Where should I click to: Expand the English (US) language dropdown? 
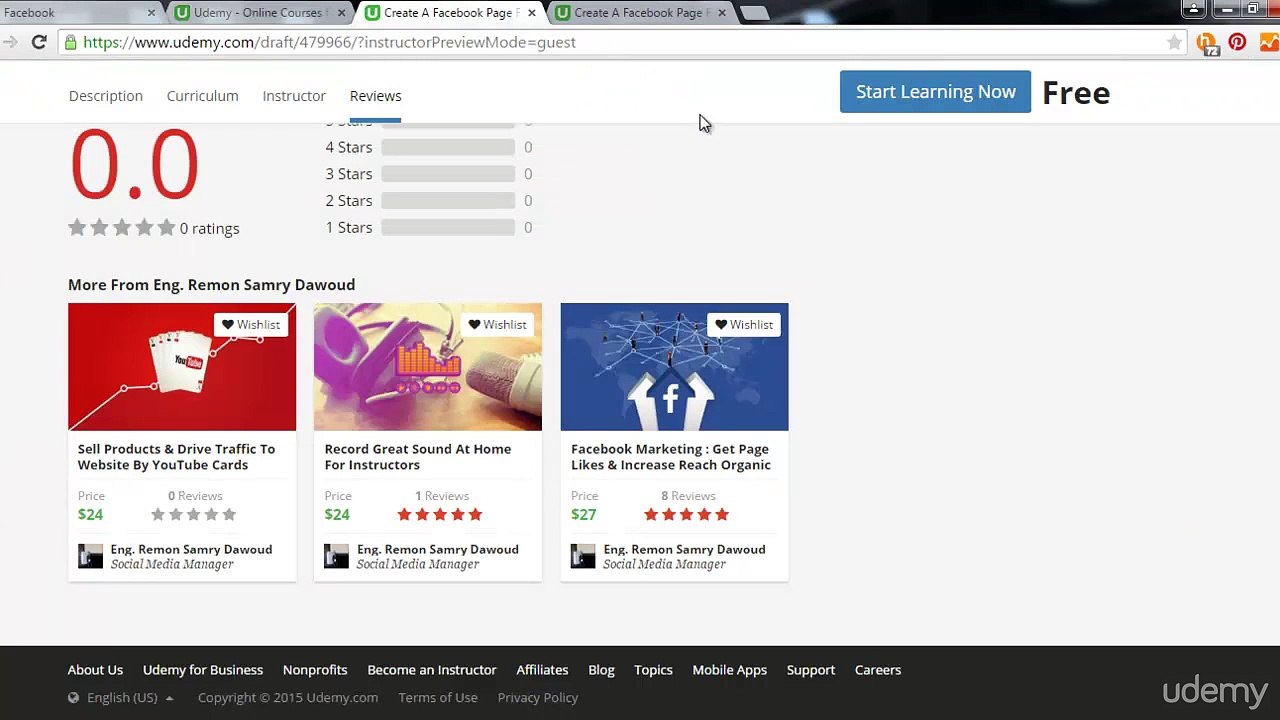tap(130, 698)
